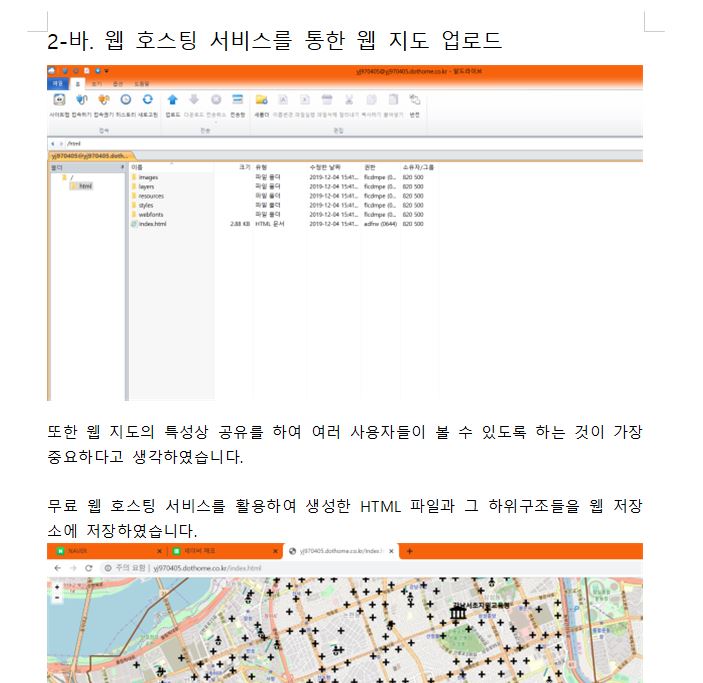703x683 pixels.
Task: Open a new browser tab with plus
Action: pyautogui.click(x=409, y=551)
